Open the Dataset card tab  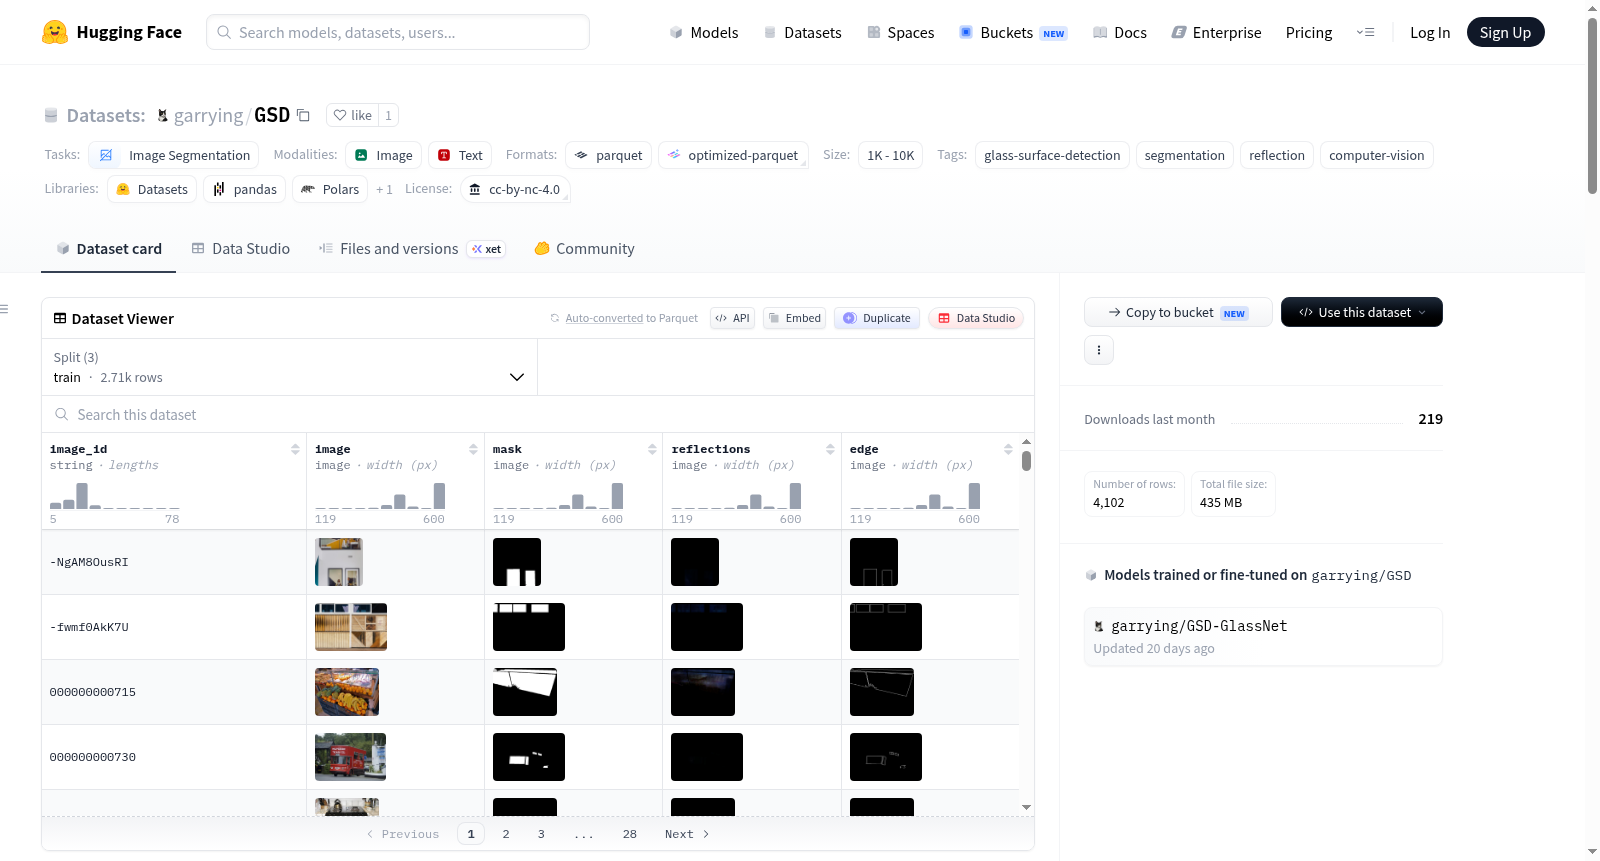point(108,249)
